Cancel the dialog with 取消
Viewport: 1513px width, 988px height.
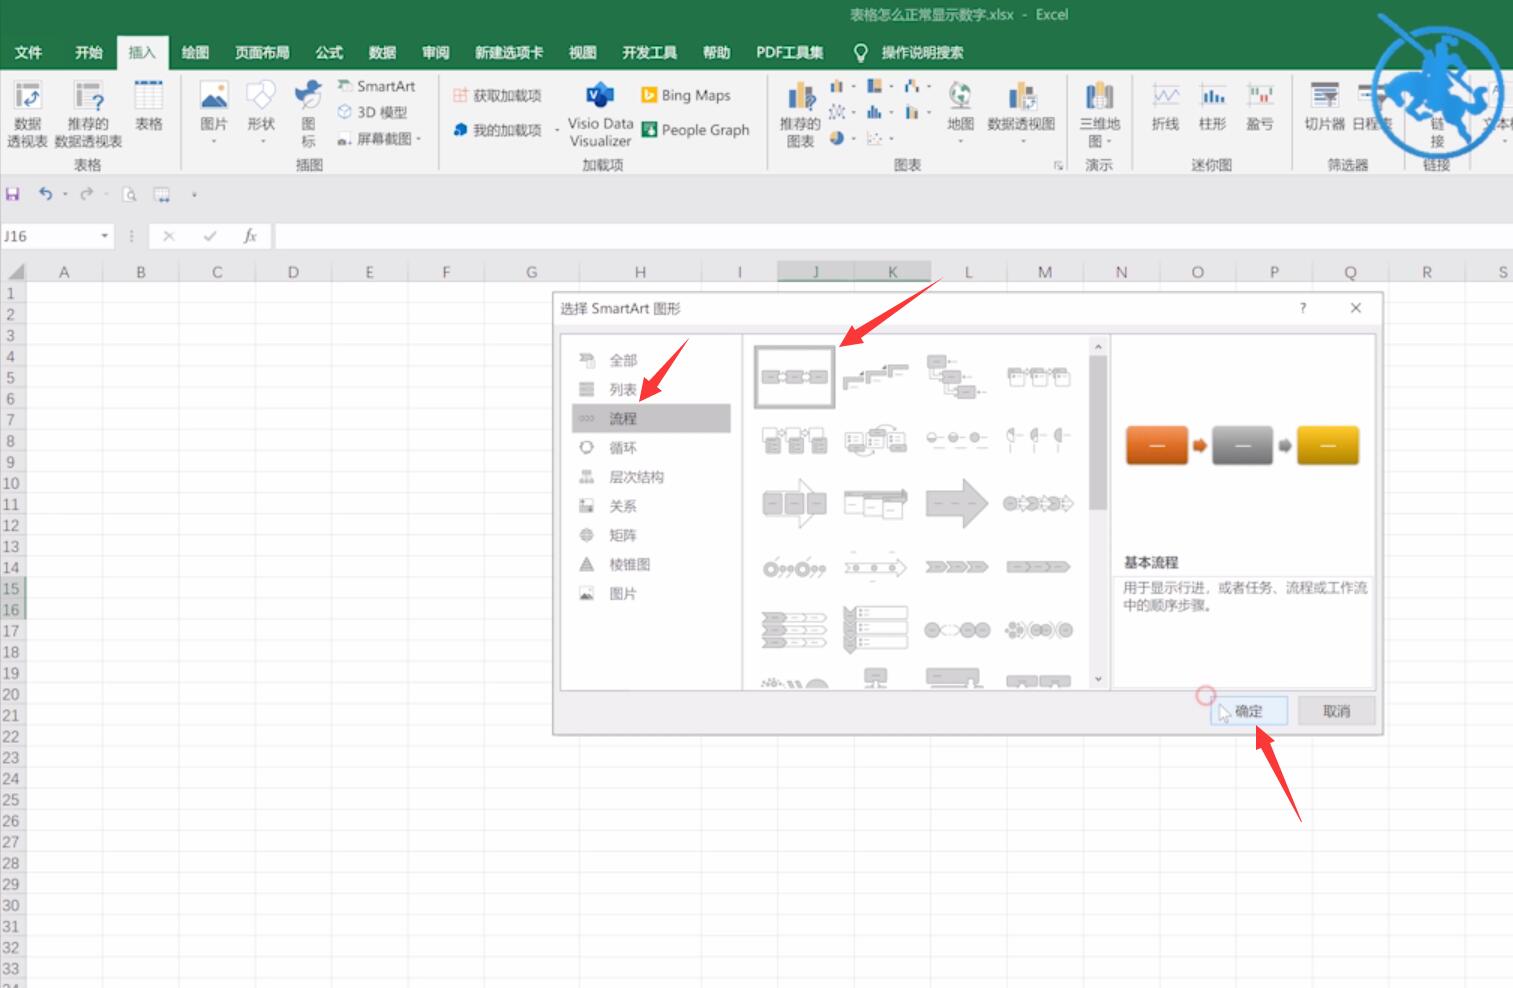point(1336,711)
